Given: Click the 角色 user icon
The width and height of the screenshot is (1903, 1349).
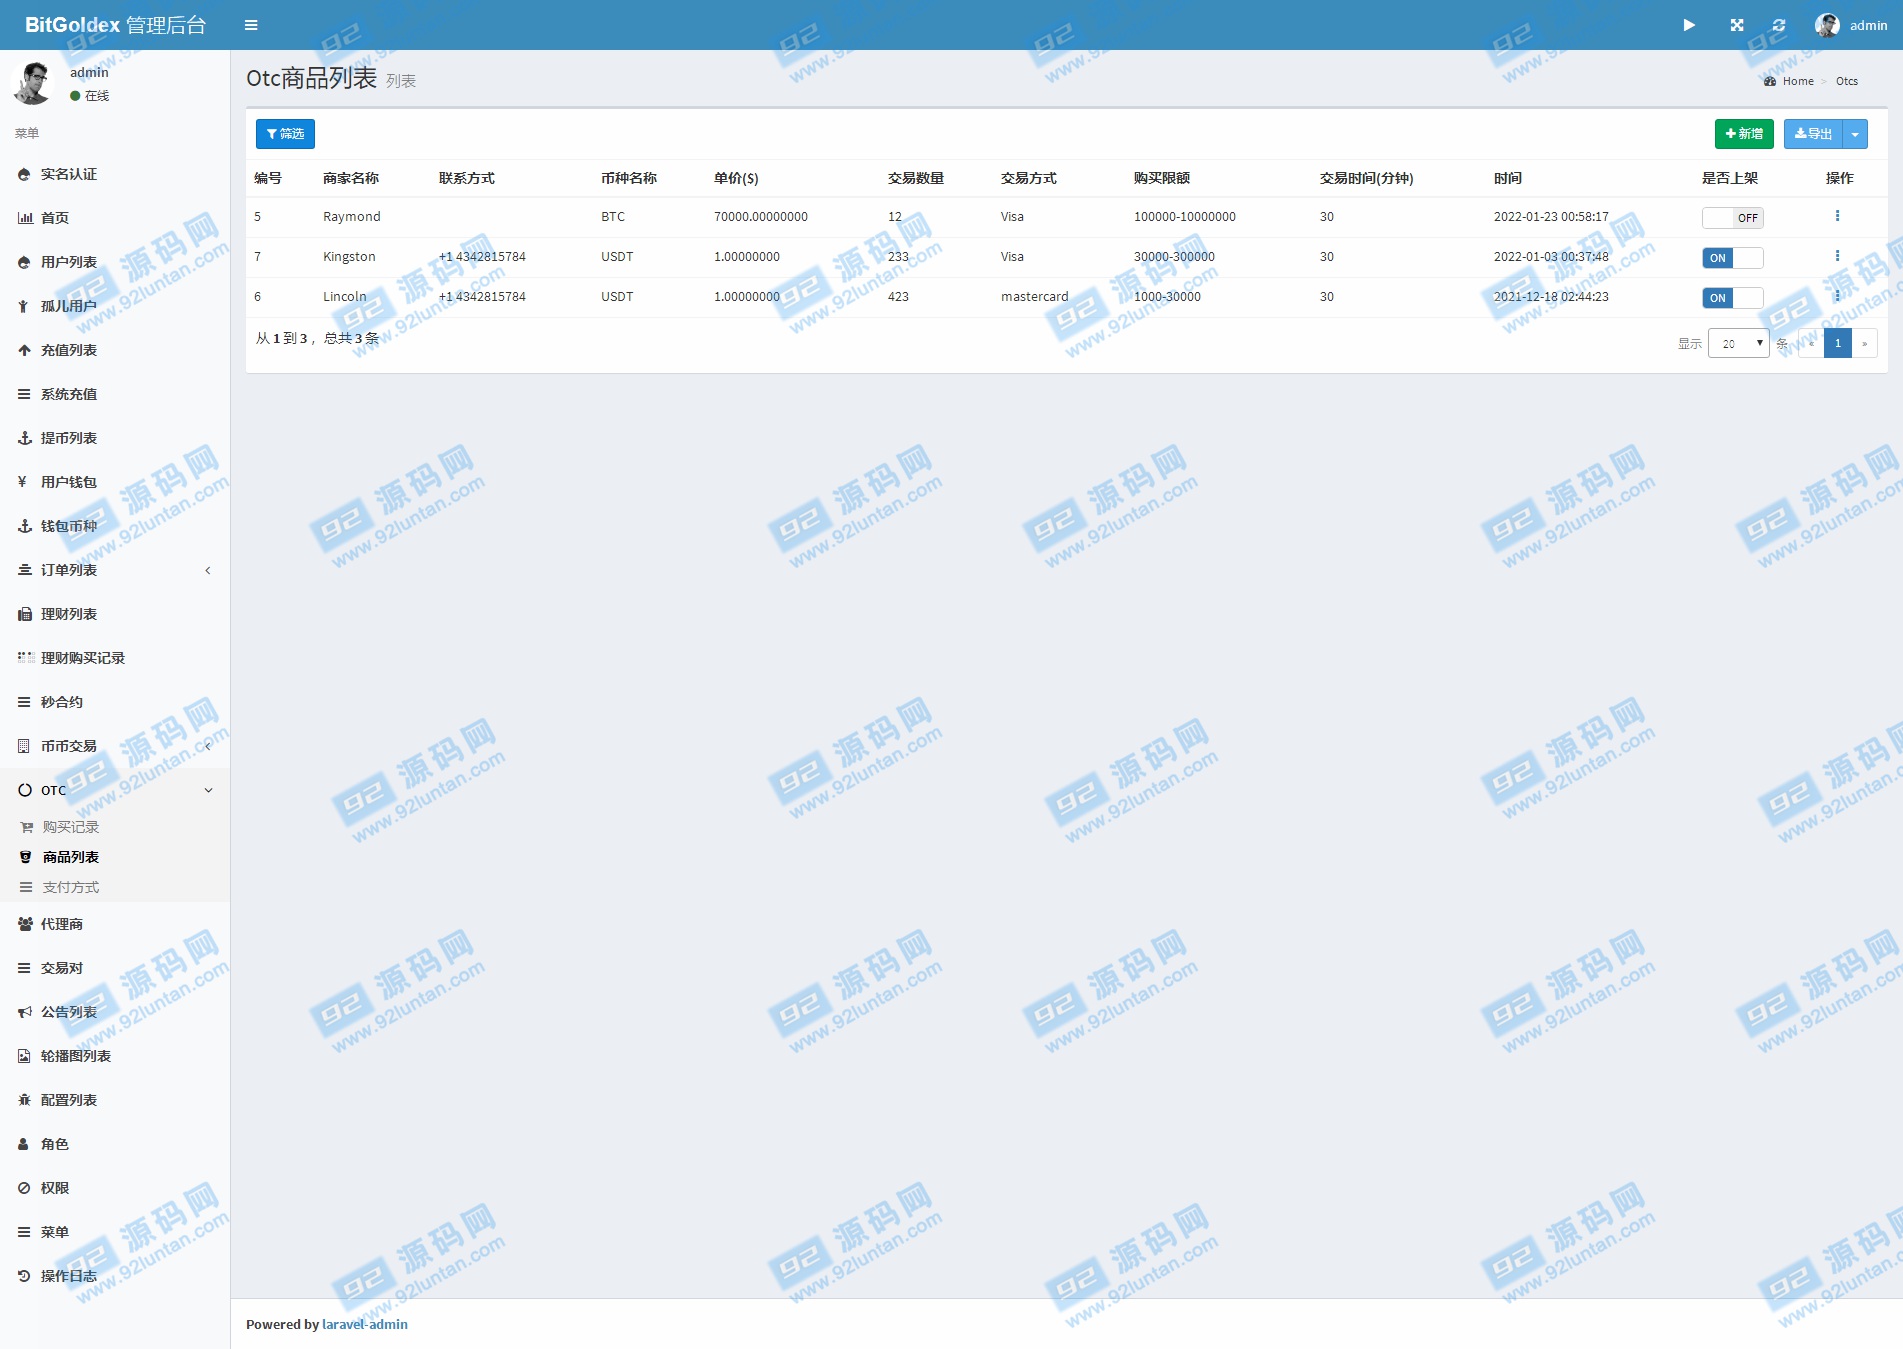Looking at the screenshot, I should (x=23, y=1144).
